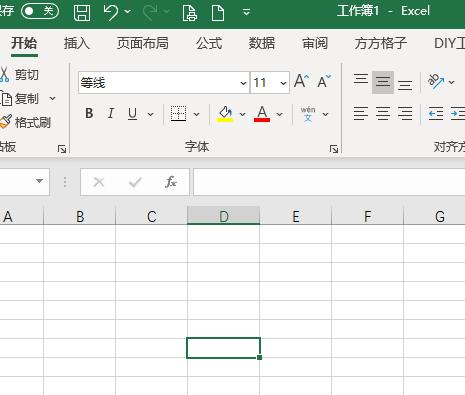This screenshot has height=395, width=465.
Task: Open Customize Quick Access Toolbar dropdown
Action: (246, 12)
